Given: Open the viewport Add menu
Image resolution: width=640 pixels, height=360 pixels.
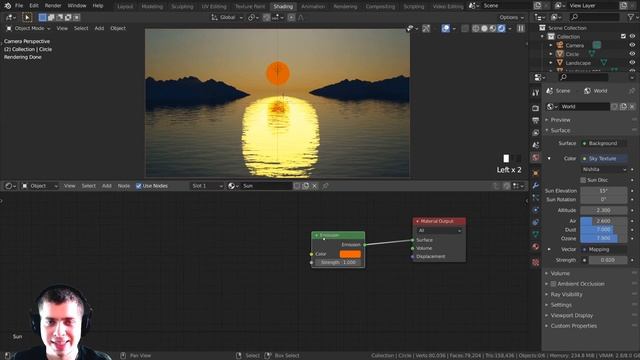Looking at the screenshot, I should (99, 28).
